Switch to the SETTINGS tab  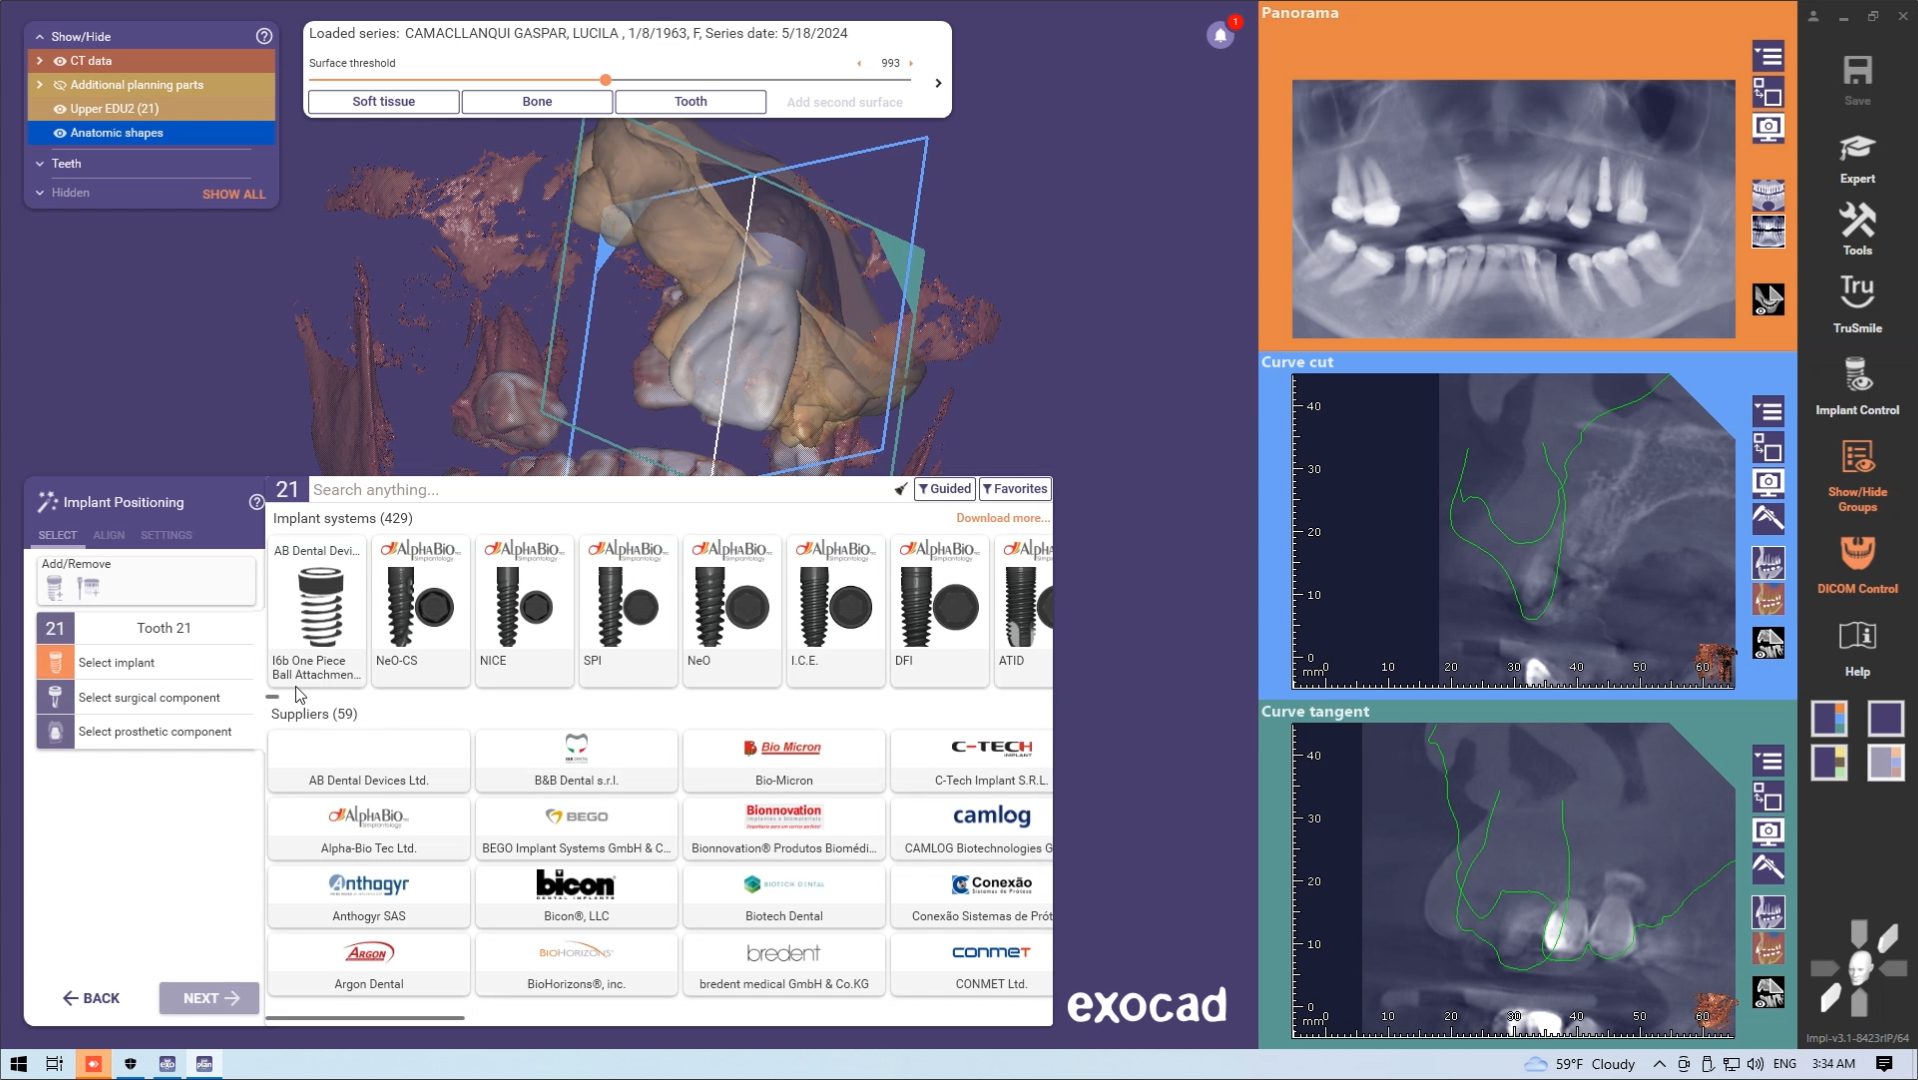pos(166,535)
